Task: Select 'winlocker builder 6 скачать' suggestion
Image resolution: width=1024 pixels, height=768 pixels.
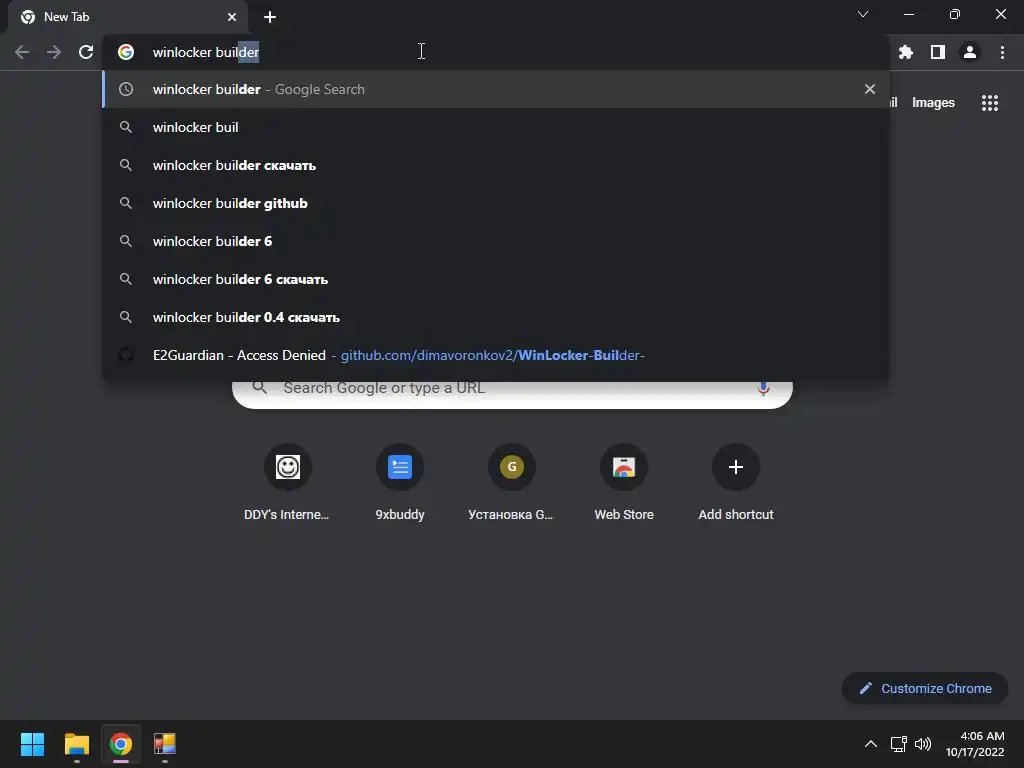Action: pyautogui.click(x=496, y=279)
